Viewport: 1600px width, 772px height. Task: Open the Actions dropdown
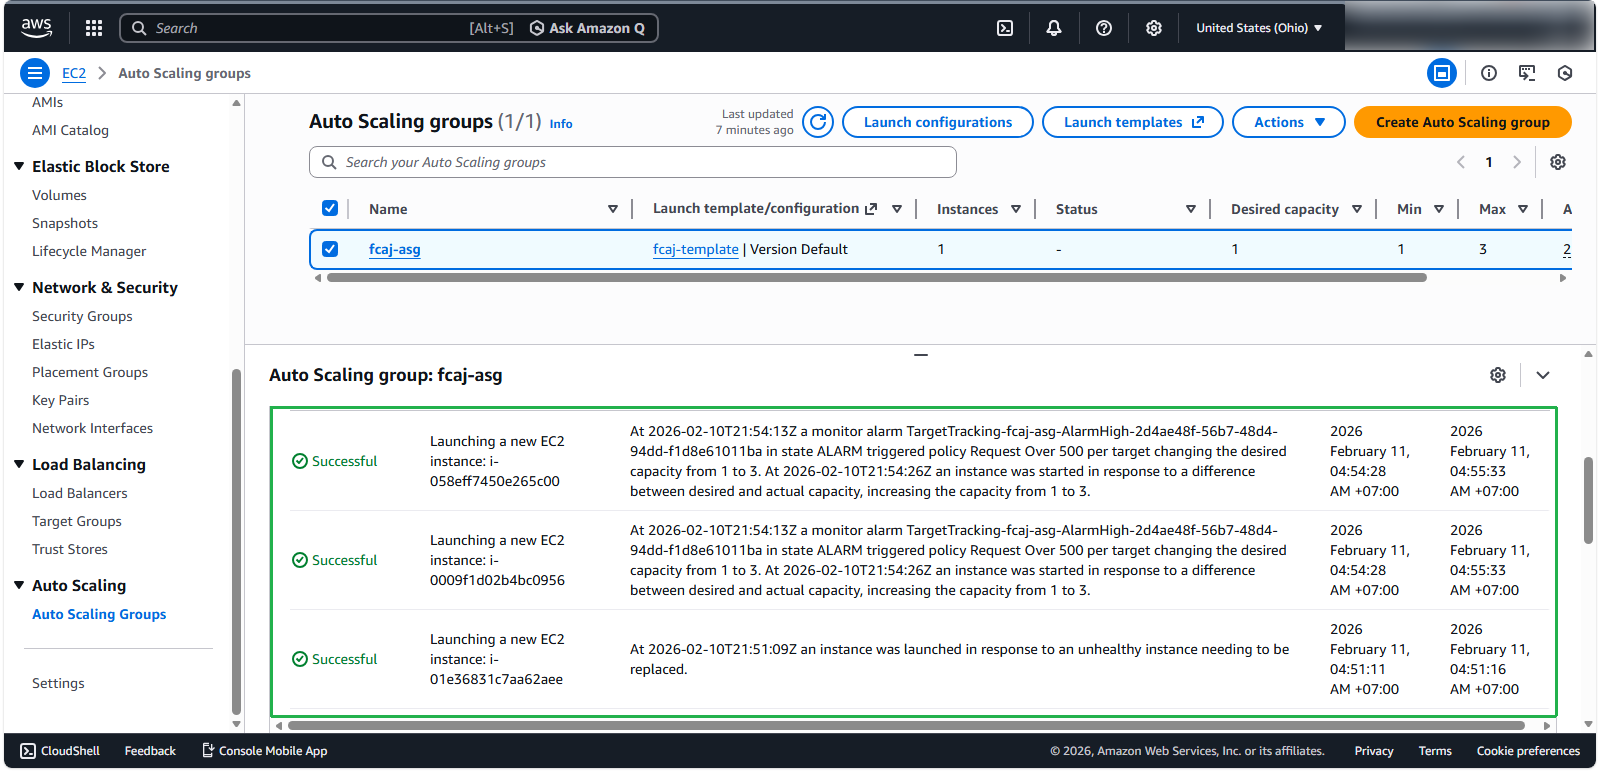pyautogui.click(x=1289, y=122)
